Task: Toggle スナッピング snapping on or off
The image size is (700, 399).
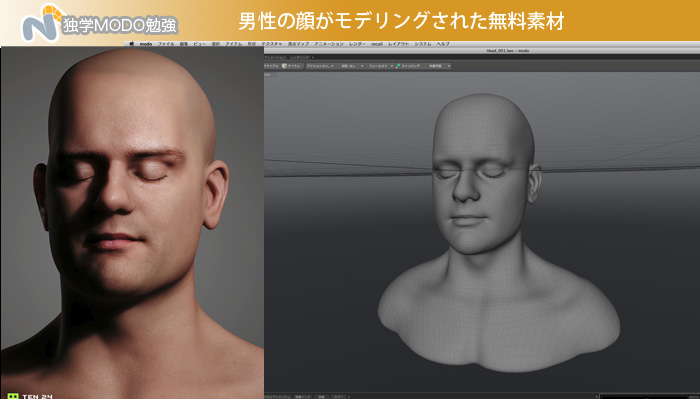Action: pyautogui.click(x=408, y=66)
